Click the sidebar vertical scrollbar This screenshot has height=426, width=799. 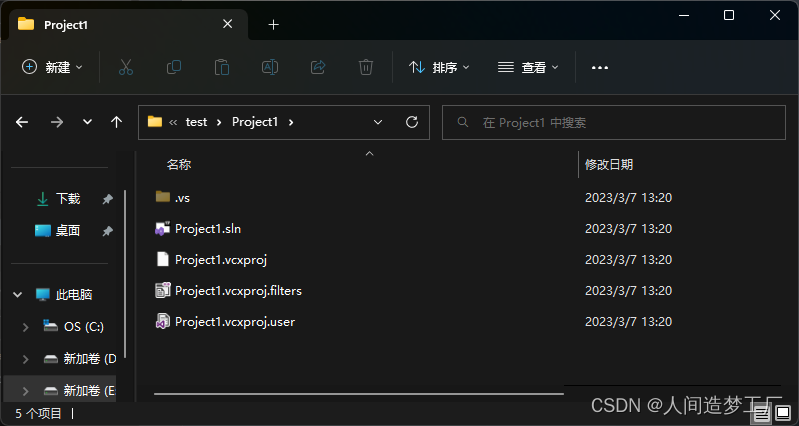[x=125, y=274]
